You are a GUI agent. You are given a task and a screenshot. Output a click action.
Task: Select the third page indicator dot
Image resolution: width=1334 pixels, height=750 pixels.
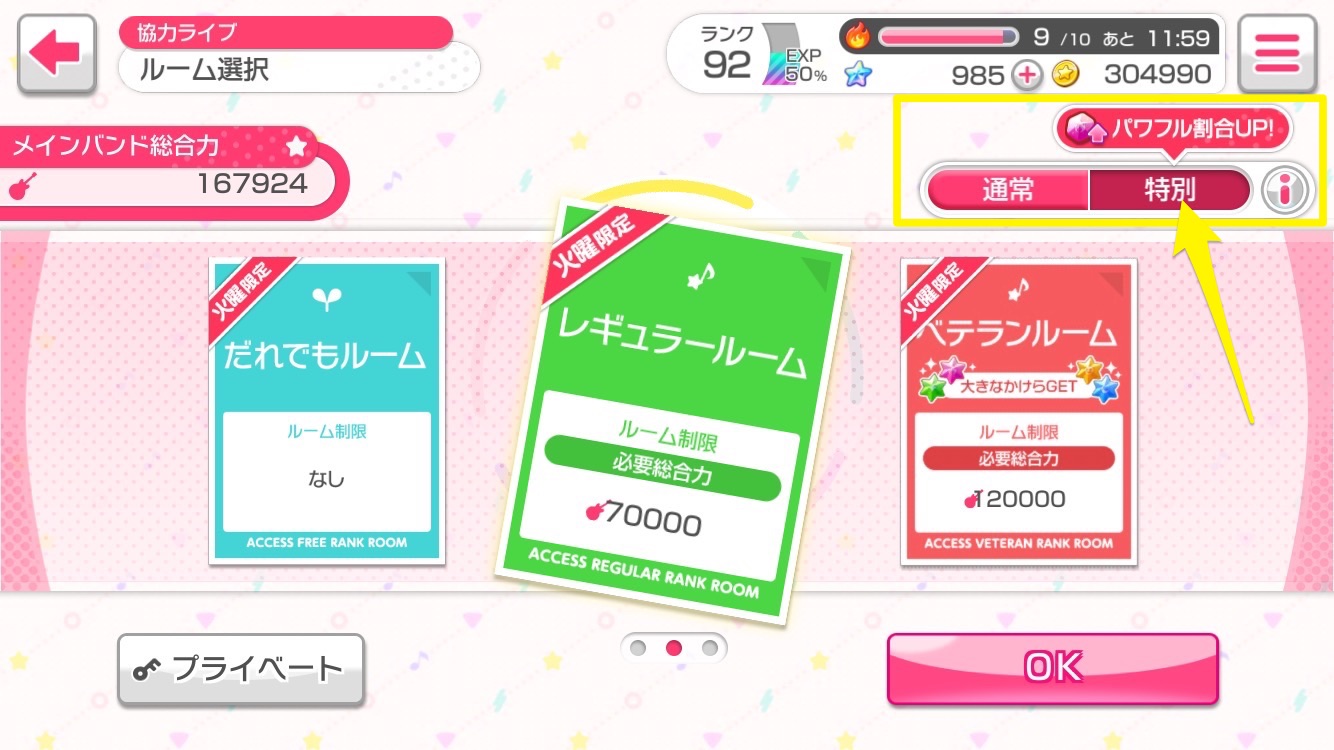coord(709,648)
